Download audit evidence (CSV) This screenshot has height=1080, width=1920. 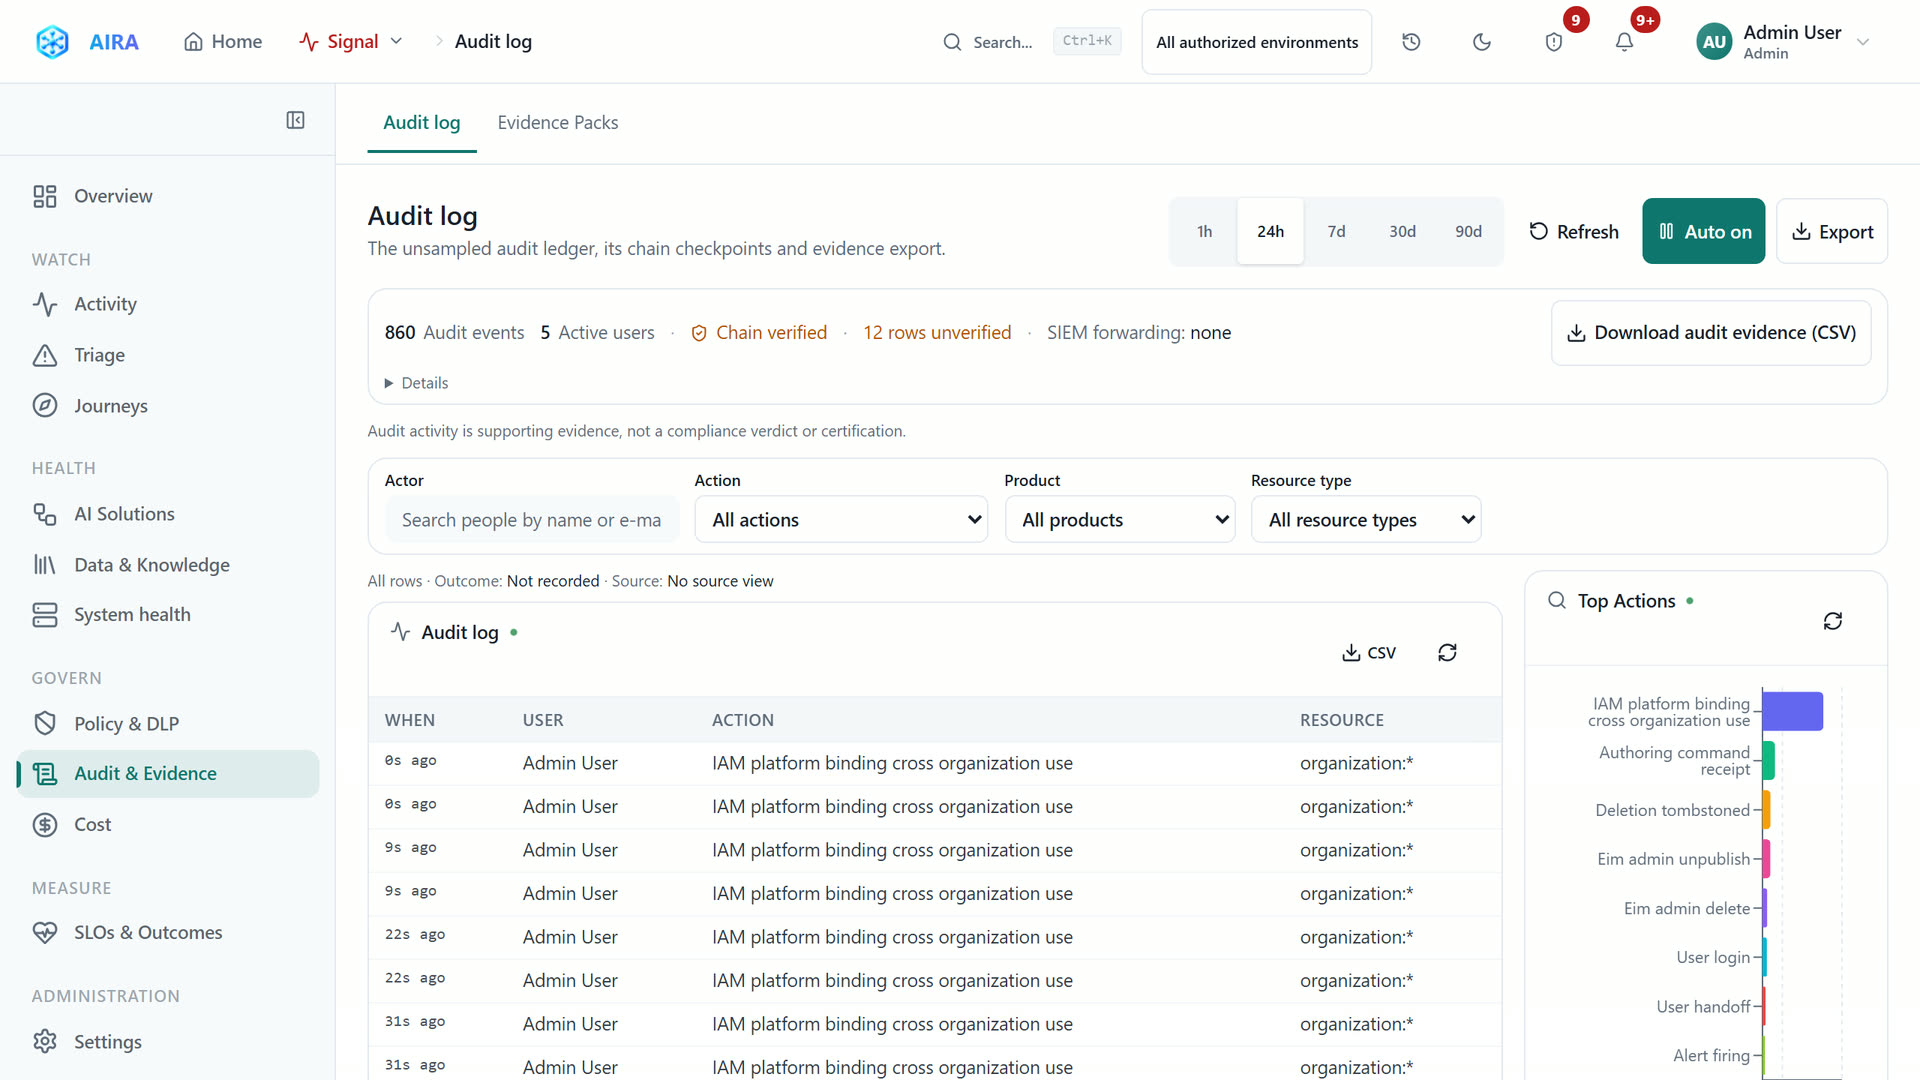(x=1711, y=333)
